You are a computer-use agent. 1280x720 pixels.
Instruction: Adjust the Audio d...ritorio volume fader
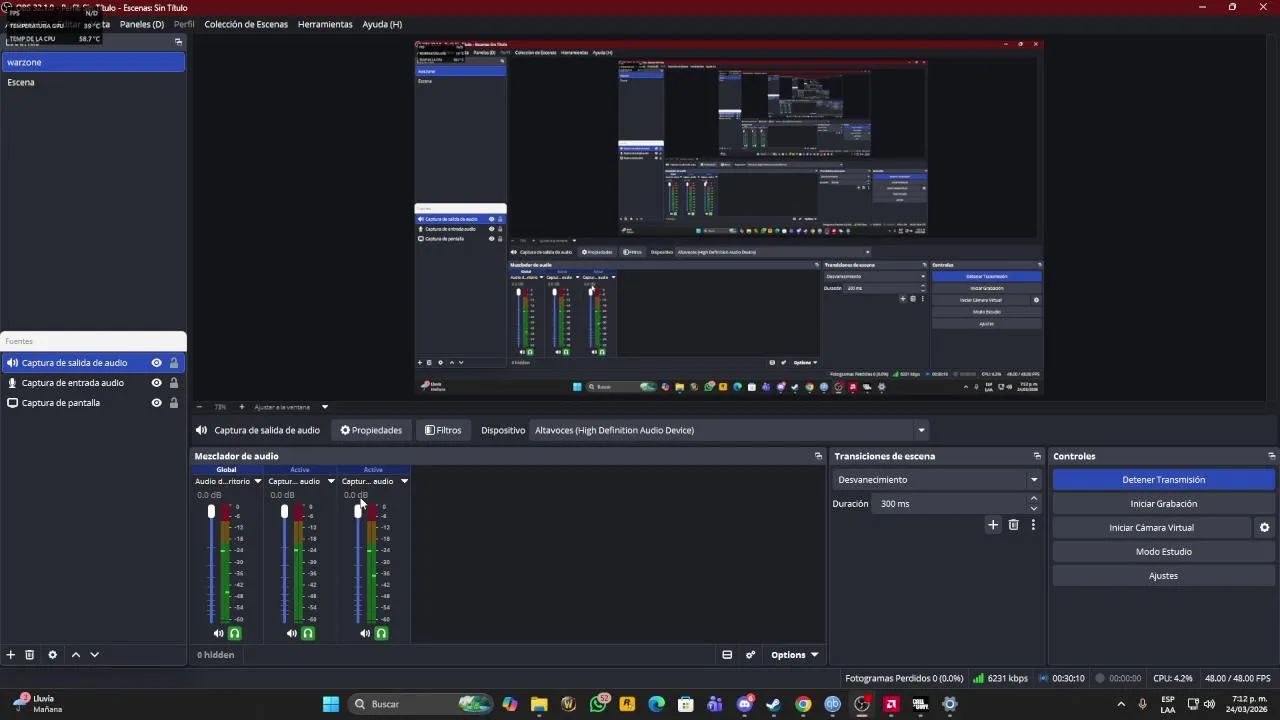click(211, 512)
